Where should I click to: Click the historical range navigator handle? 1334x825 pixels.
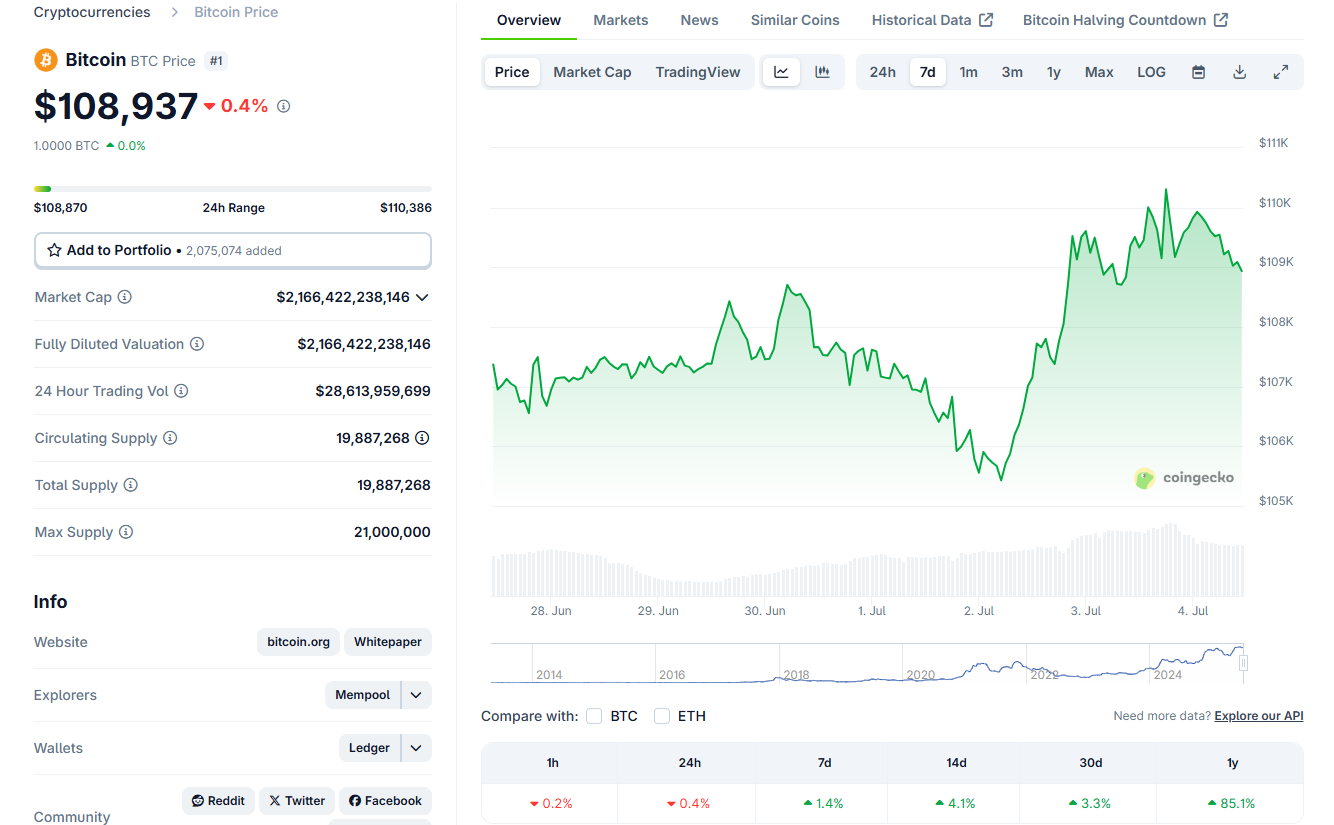[1244, 663]
